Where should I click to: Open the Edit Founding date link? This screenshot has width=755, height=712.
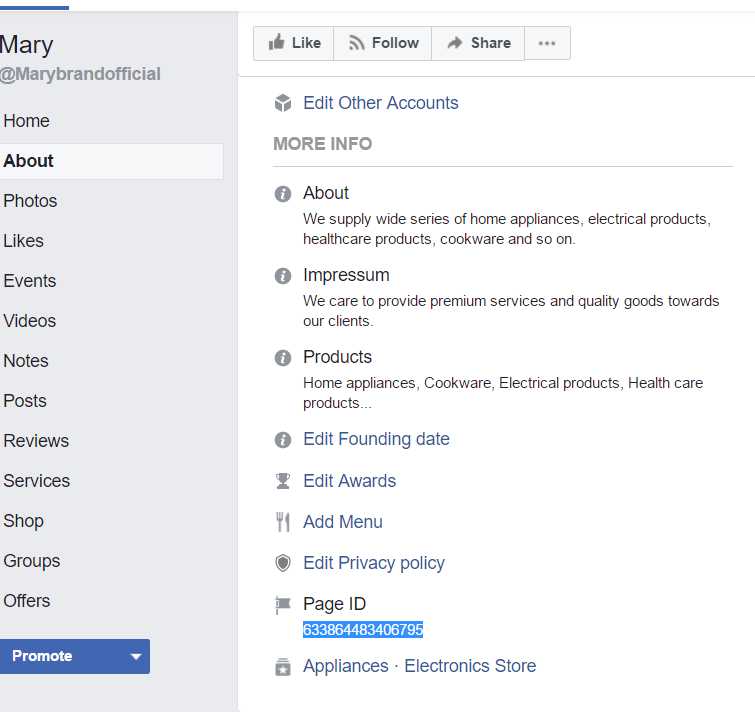click(376, 439)
